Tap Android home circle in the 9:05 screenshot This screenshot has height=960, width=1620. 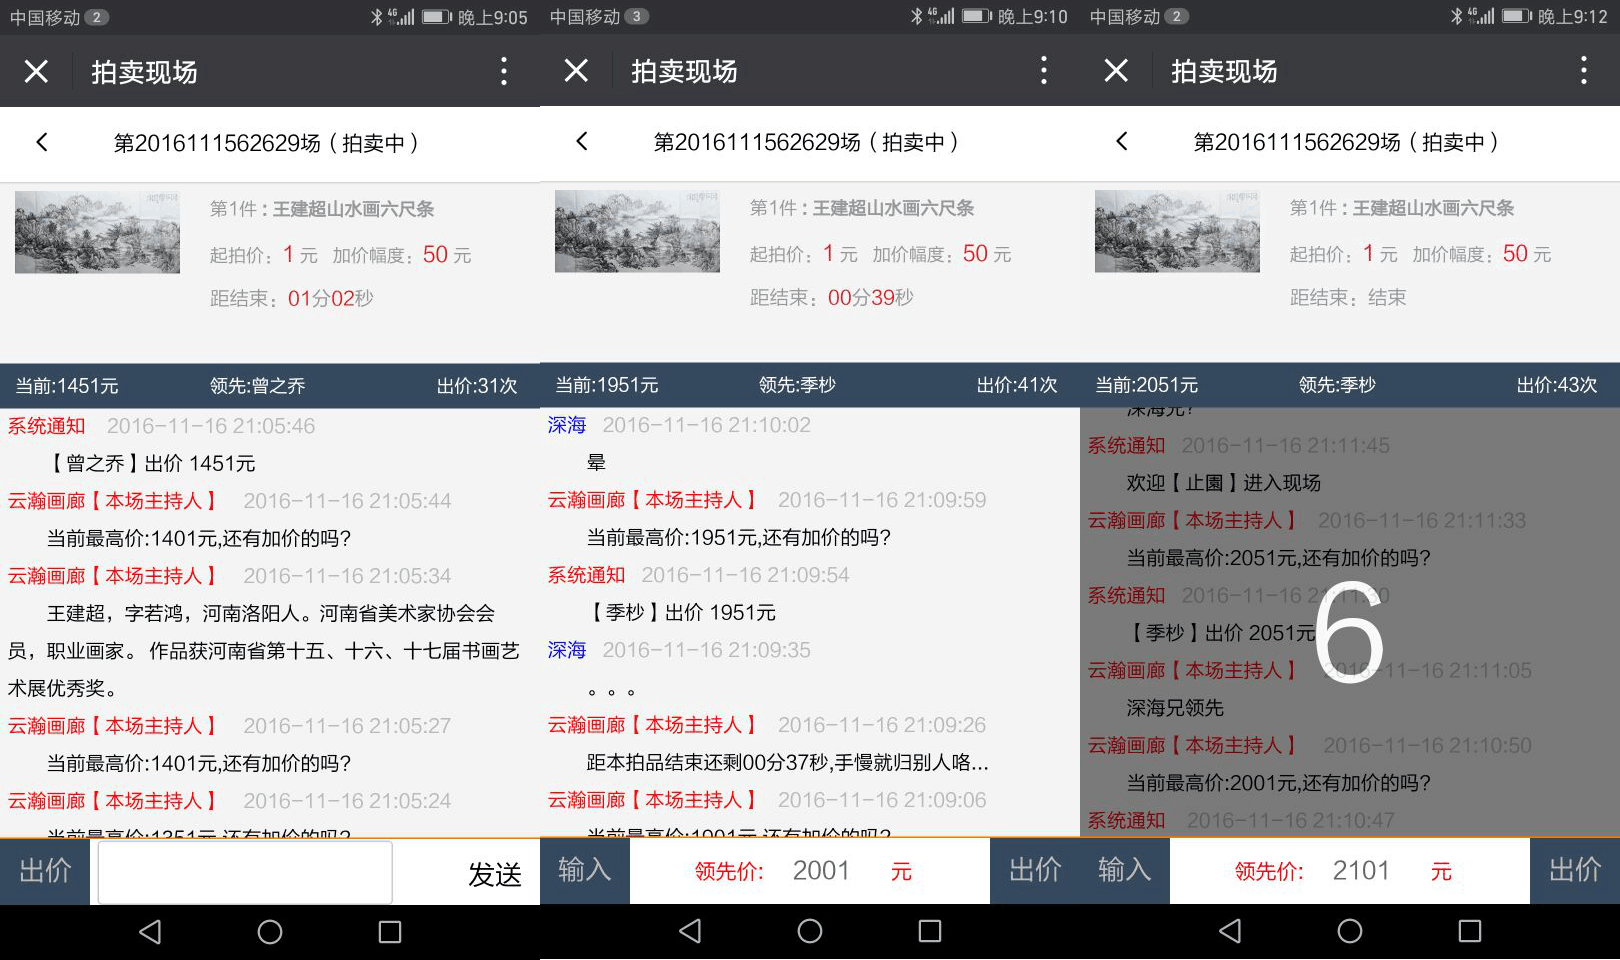(270, 932)
